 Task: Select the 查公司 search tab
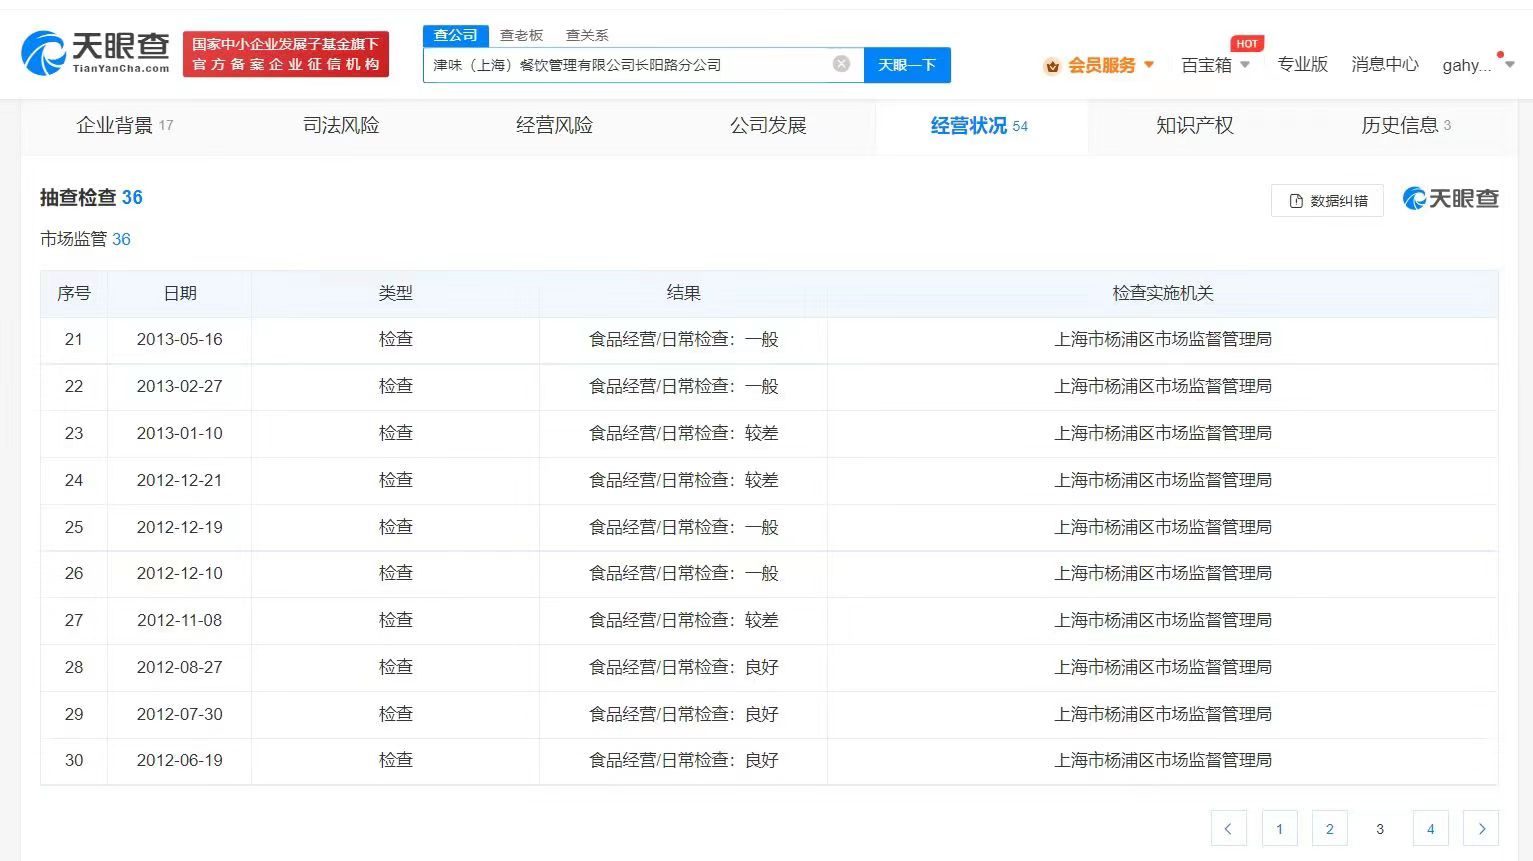(x=456, y=35)
